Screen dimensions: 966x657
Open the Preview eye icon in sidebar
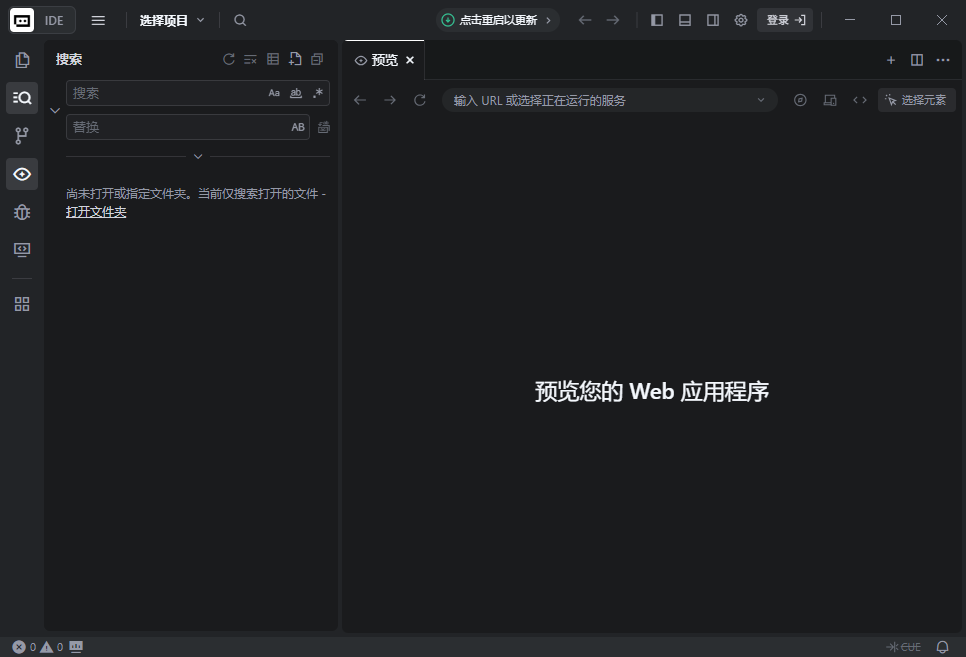click(22, 174)
